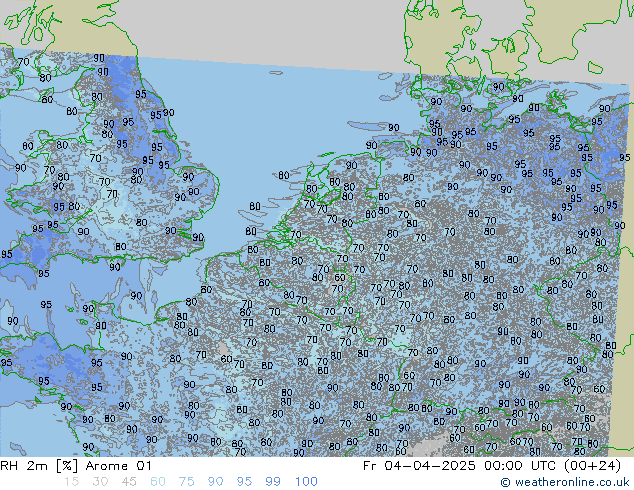Select the legend value 75
The height and width of the screenshot is (490, 634).
click(186, 482)
